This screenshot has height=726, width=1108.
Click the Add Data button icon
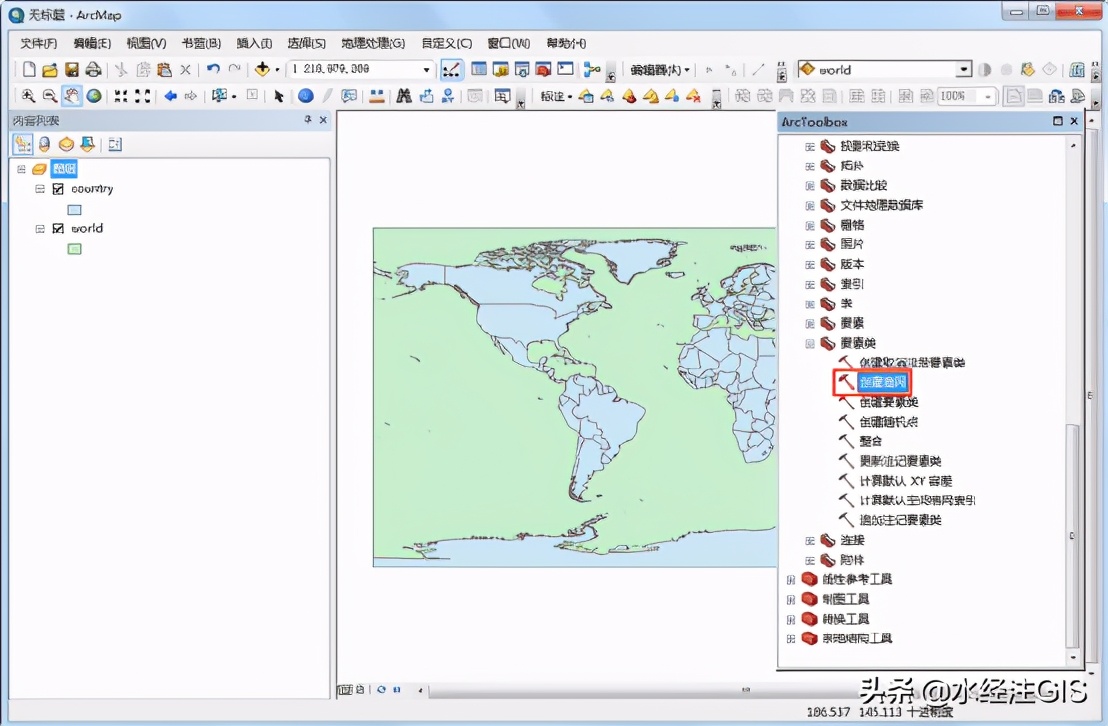pyautogui.click(x=263, y=70)
